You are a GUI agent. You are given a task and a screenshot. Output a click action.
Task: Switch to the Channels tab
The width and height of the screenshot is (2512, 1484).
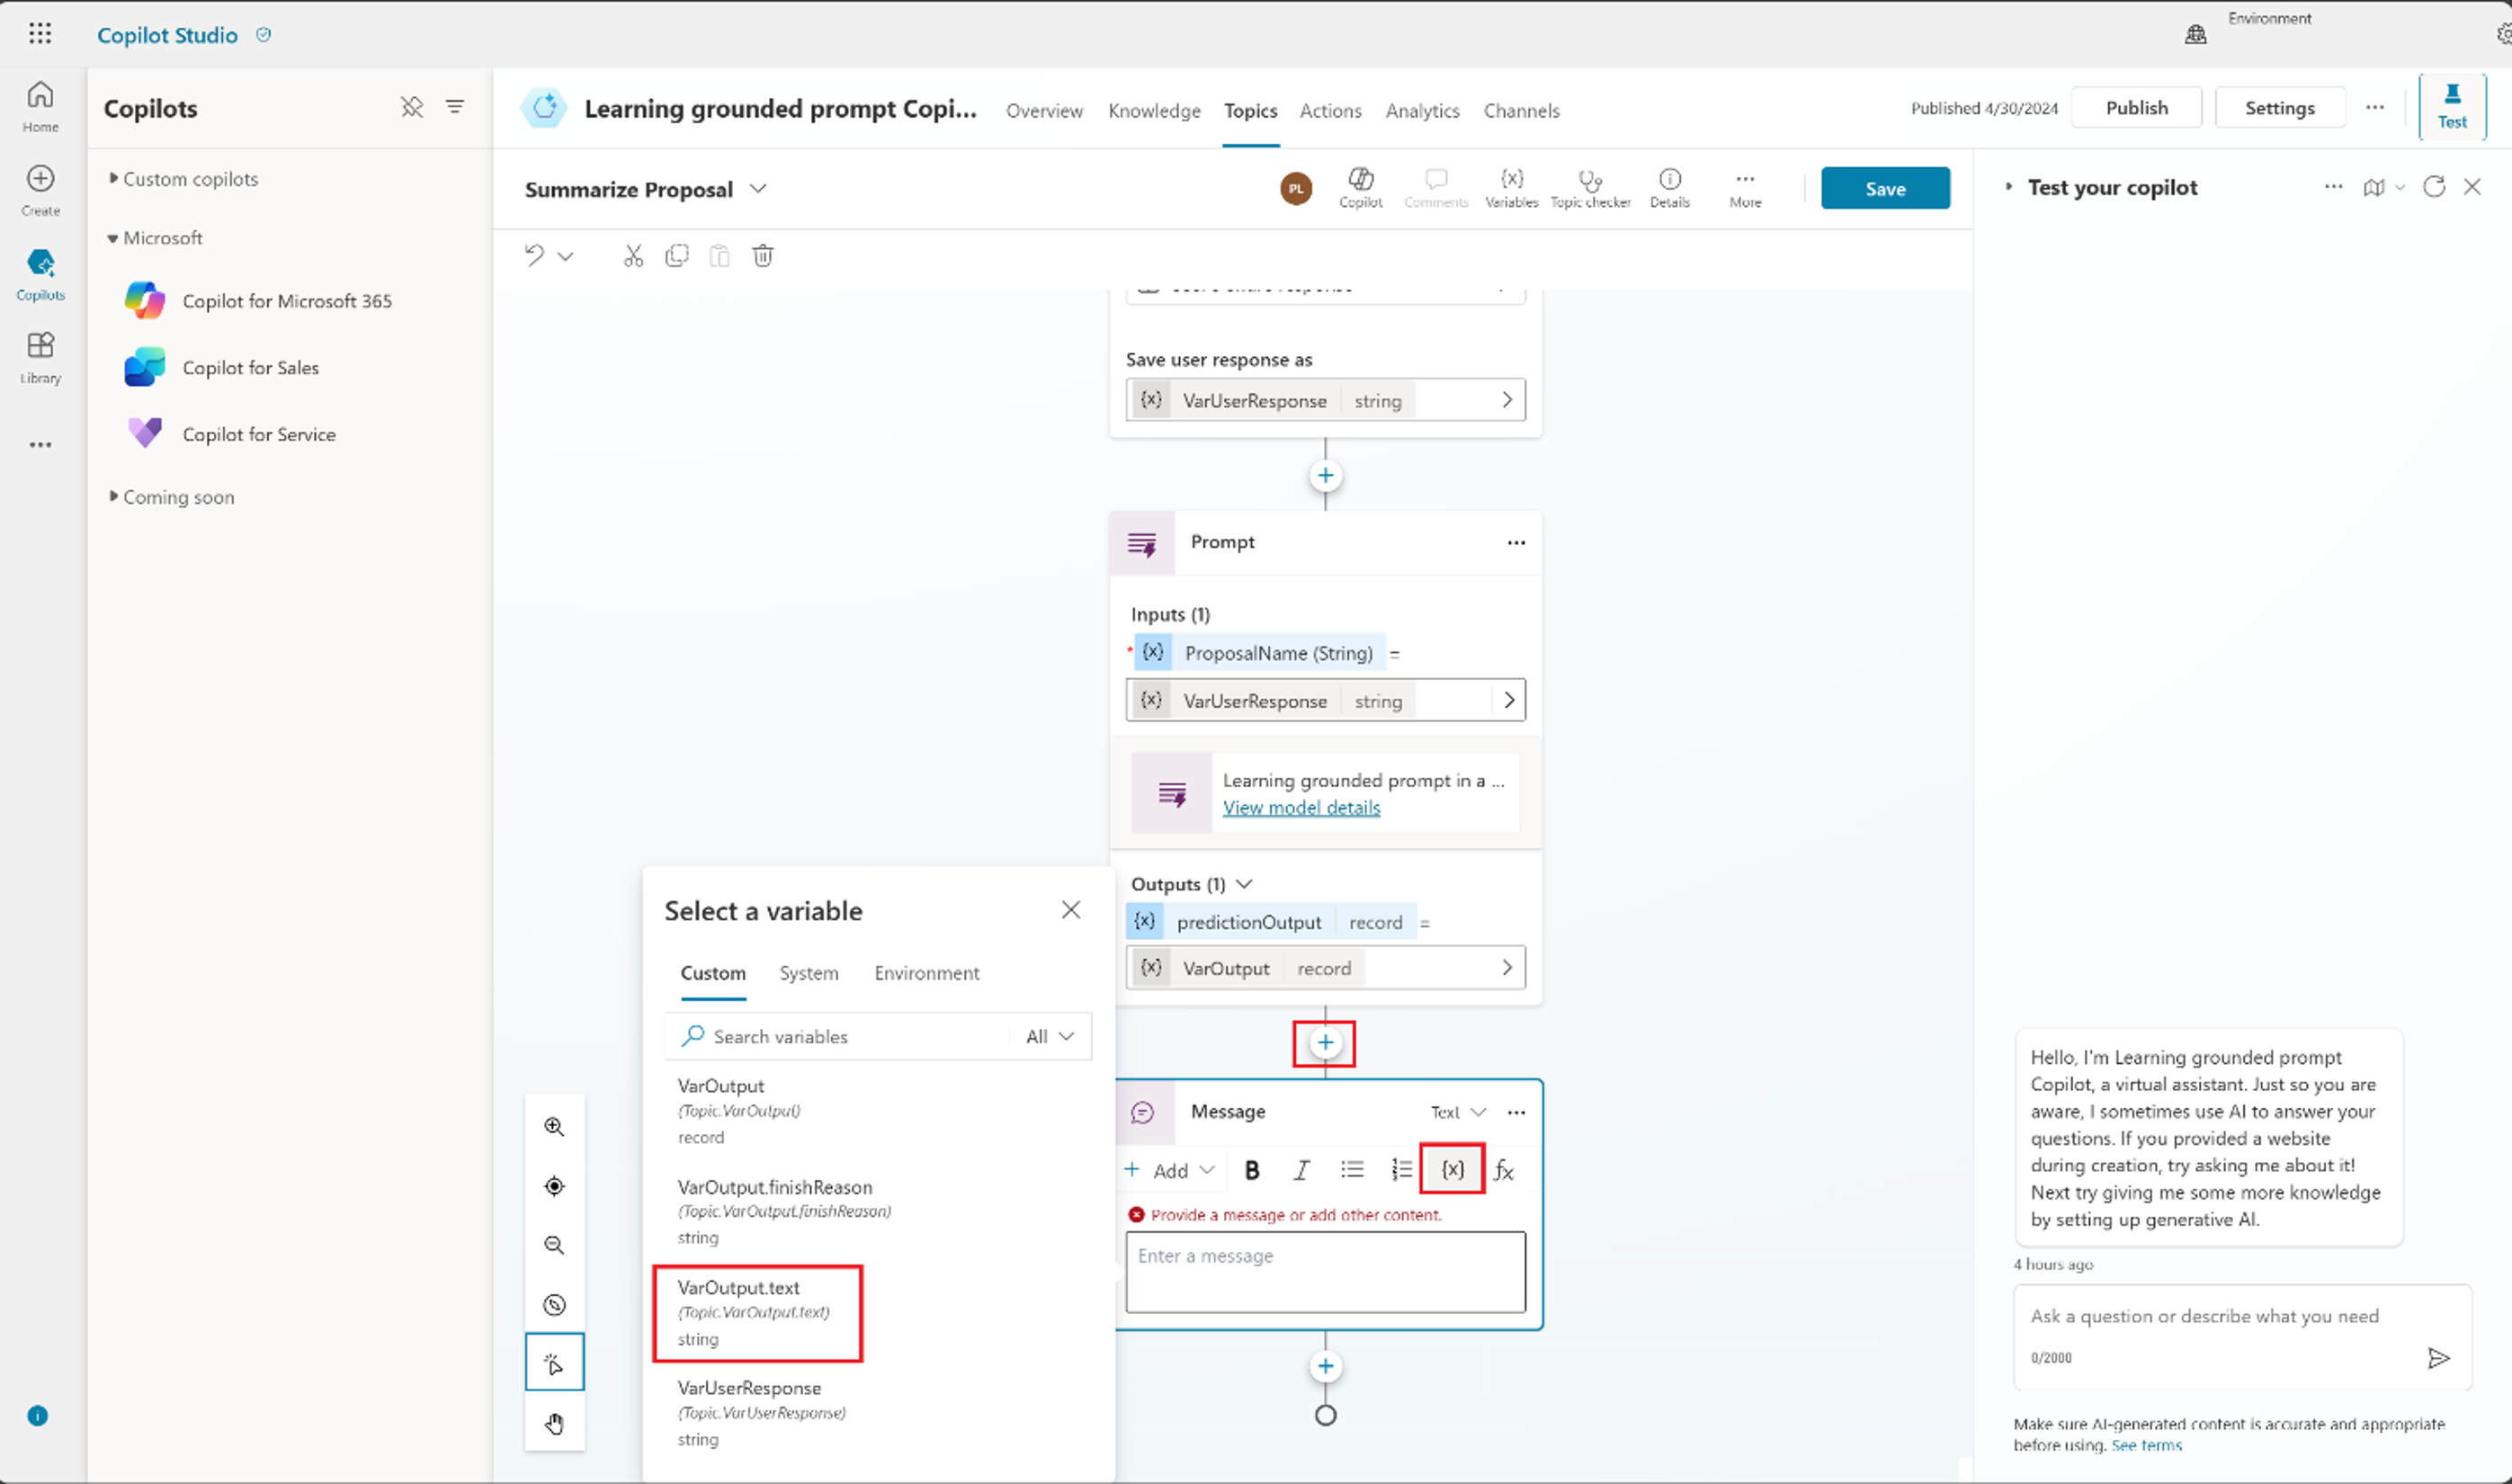point(1521,110)
